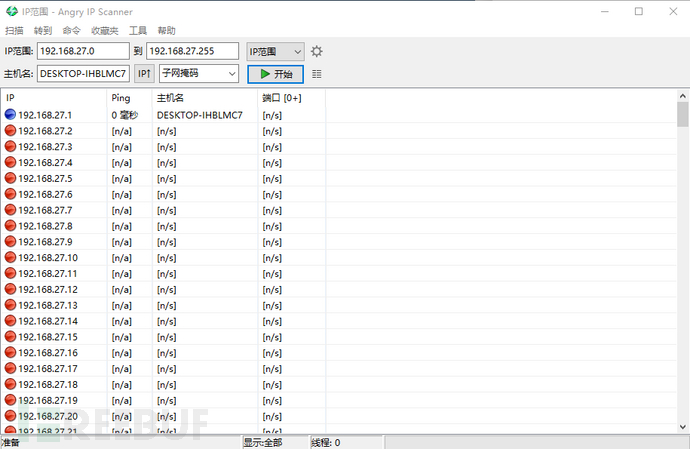
Task: Expand the IP范围 feeder dropdown
Action: (275, 52)
